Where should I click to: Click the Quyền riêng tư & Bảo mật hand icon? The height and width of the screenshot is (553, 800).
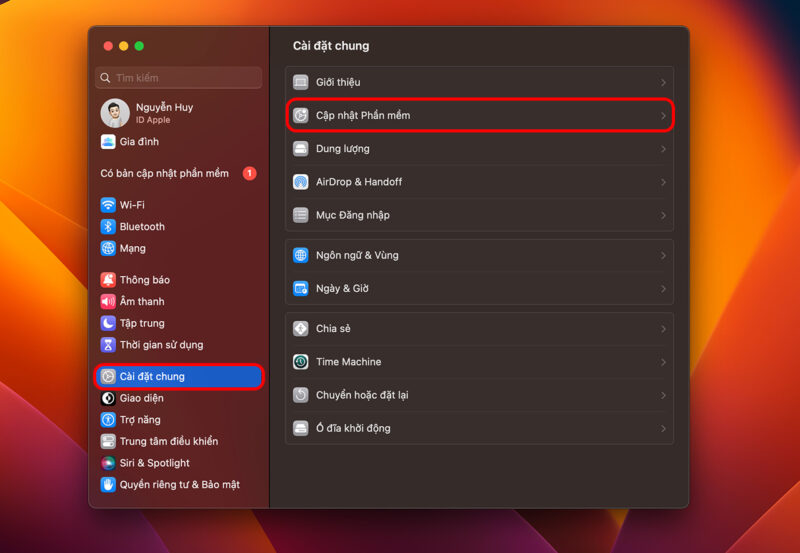pyautogui.click(x=108, y=485)
